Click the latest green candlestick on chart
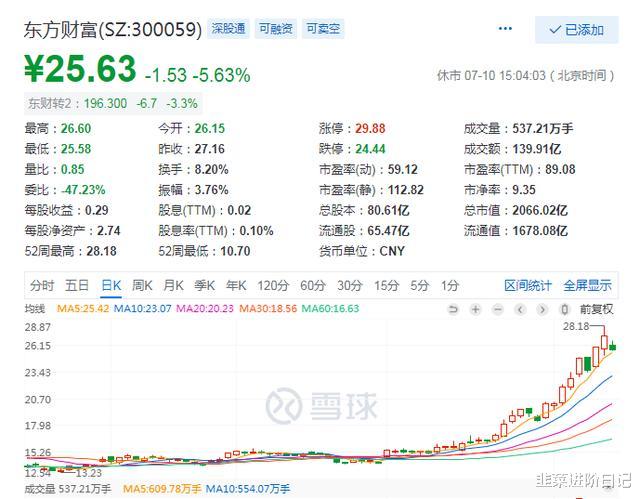Screen dimensions: 640x499 pyautogui.click(x=612, y=347)
